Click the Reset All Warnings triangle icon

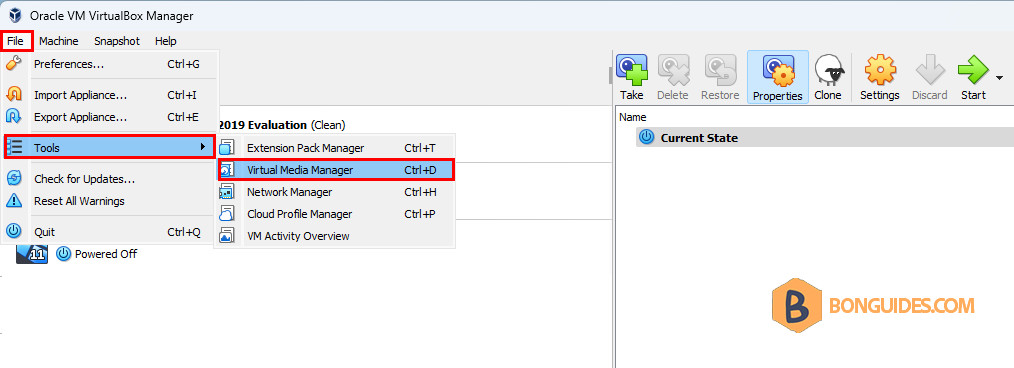pos(14,201)
